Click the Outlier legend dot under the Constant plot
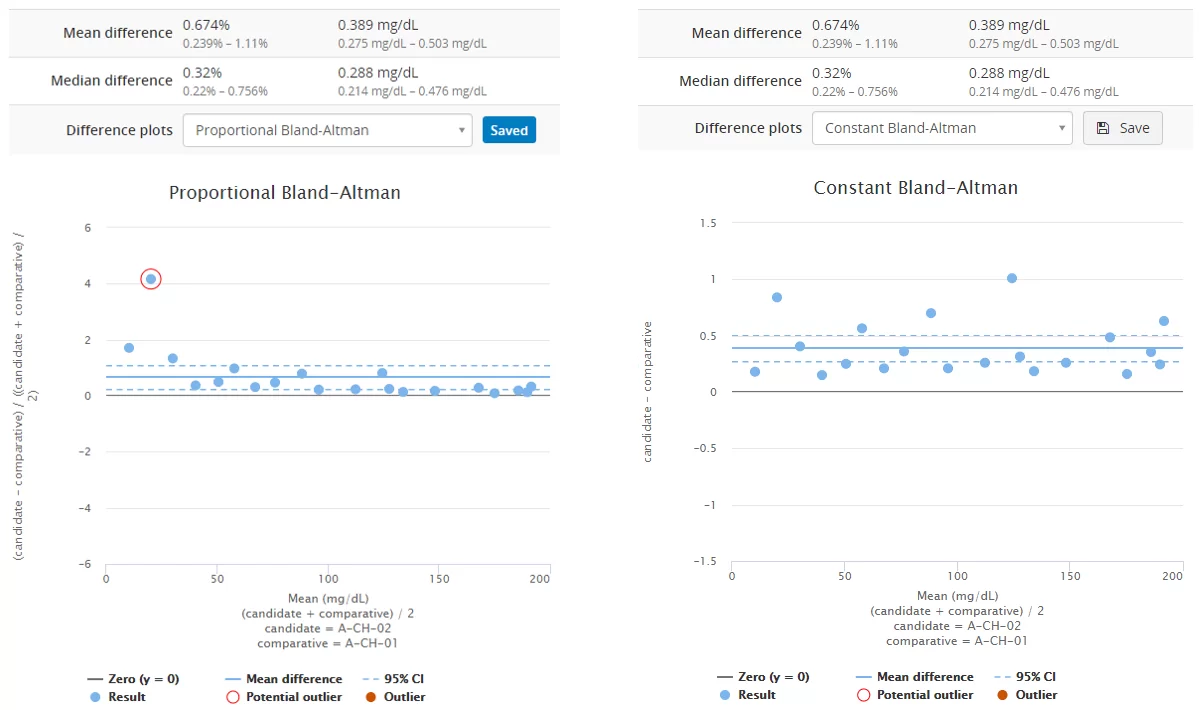Image resolution: width=1199 pixels, height=710 pixels. point(1002,695)
